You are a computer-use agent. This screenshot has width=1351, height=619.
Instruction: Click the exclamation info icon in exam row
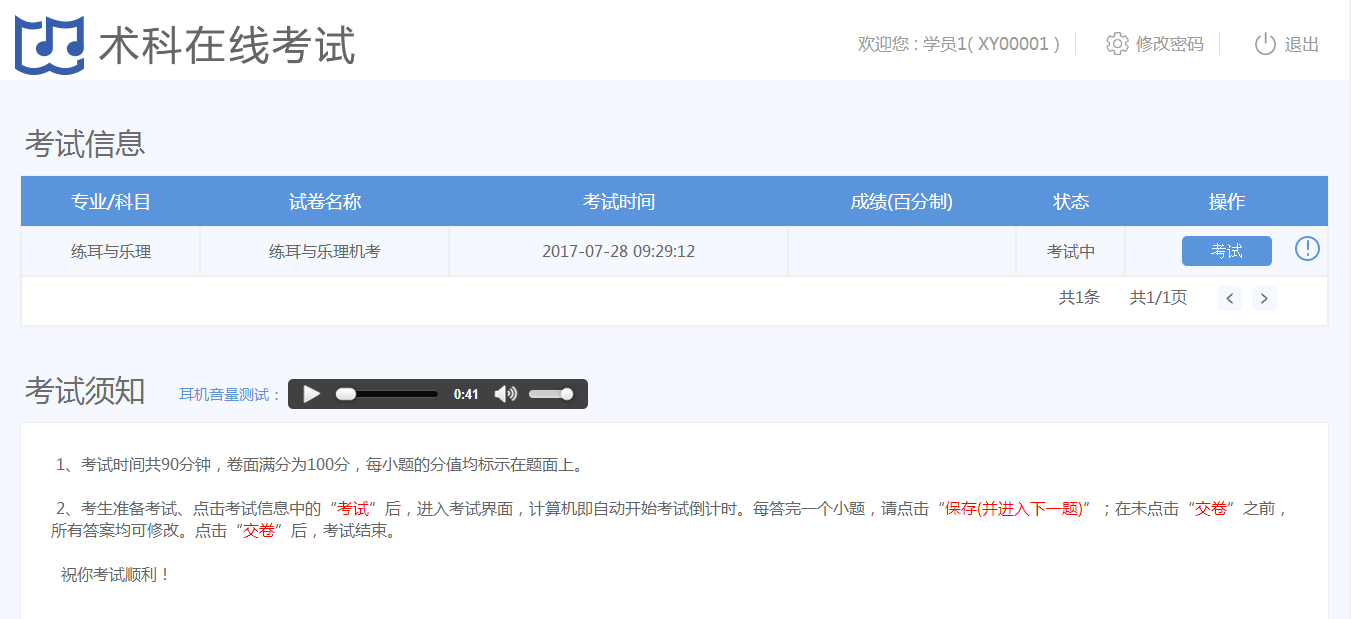point(1307,249)
